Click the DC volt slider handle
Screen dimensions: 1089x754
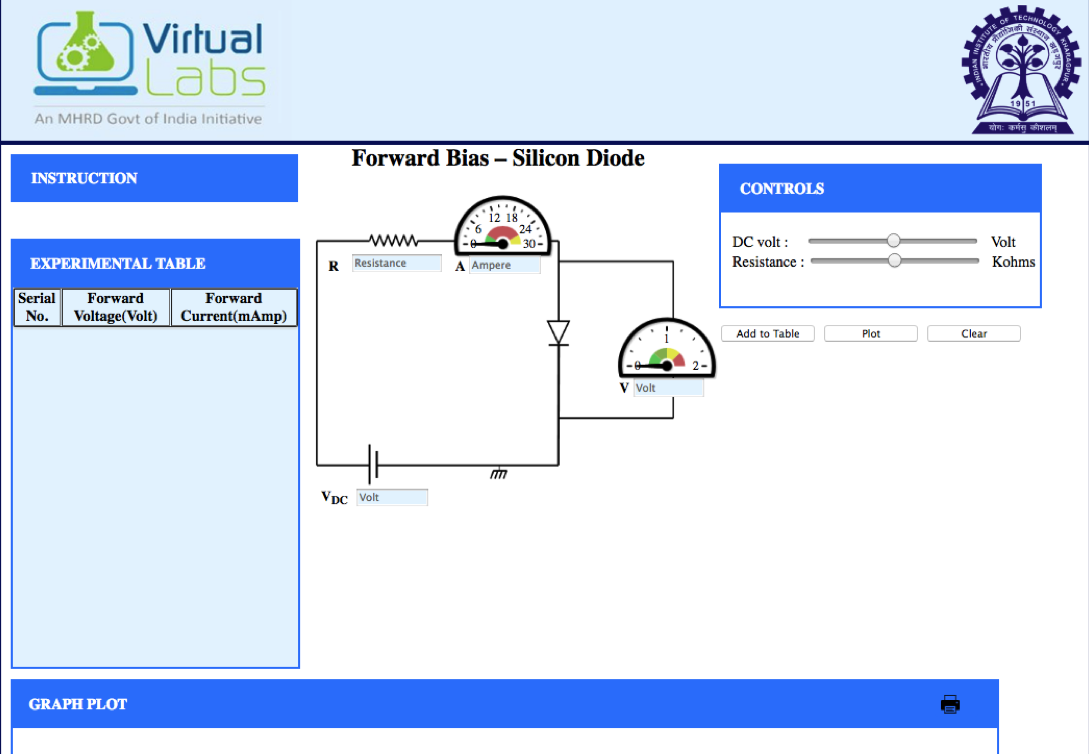click(x=894, y=241)
